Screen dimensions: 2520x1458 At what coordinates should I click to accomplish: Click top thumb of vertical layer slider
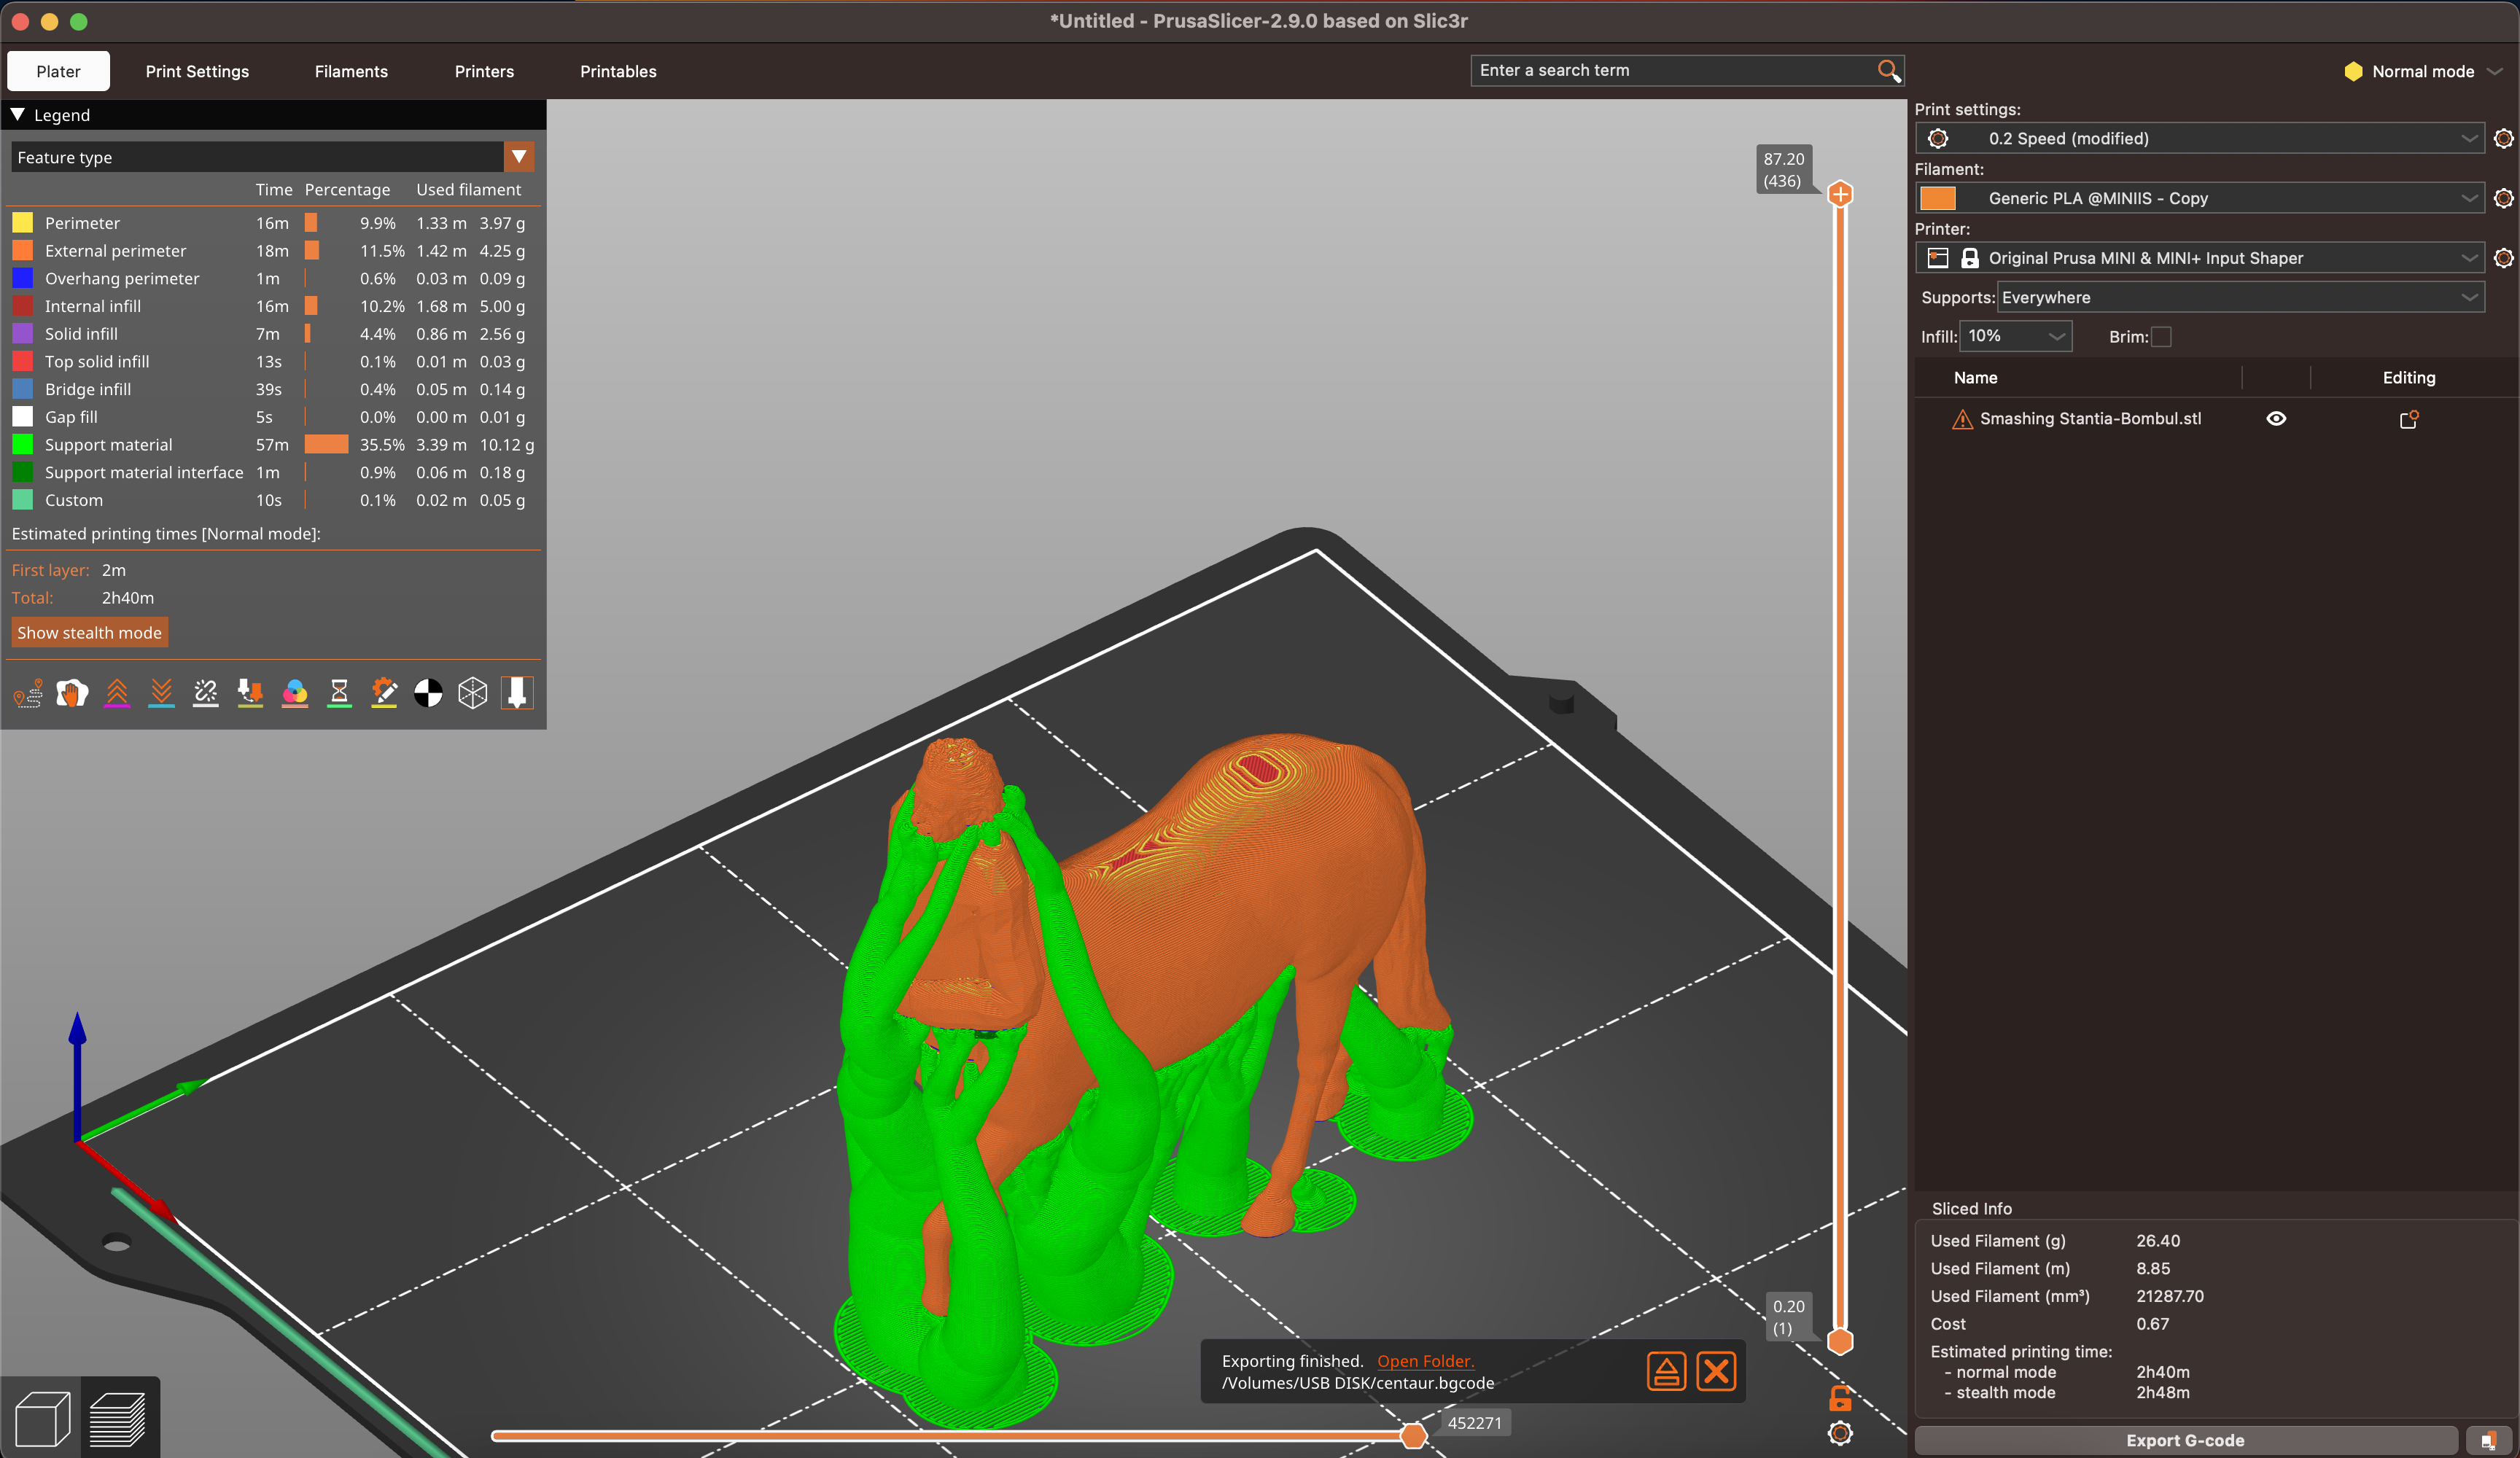[1840, 194]
